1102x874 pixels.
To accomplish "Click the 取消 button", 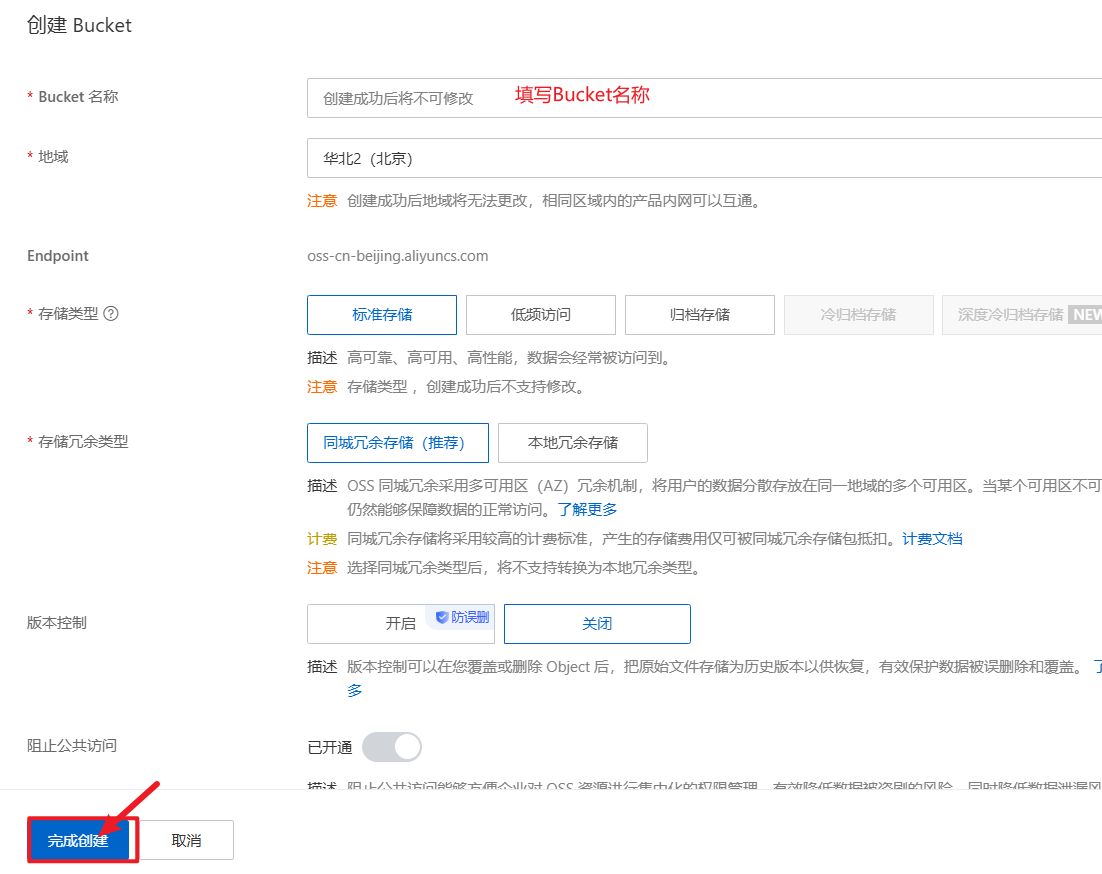I will pyautogui.click(x=187, y=840).
